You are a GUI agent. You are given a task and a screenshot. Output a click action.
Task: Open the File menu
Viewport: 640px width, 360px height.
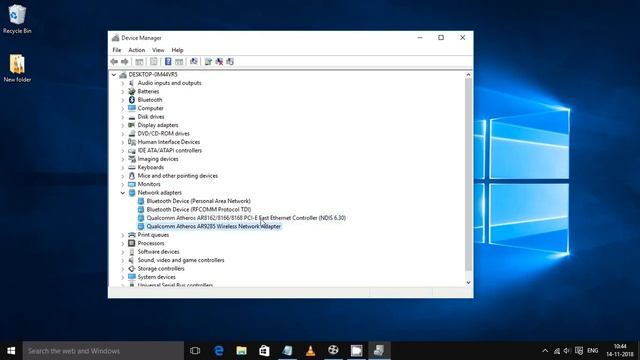[x=117, y=50]
